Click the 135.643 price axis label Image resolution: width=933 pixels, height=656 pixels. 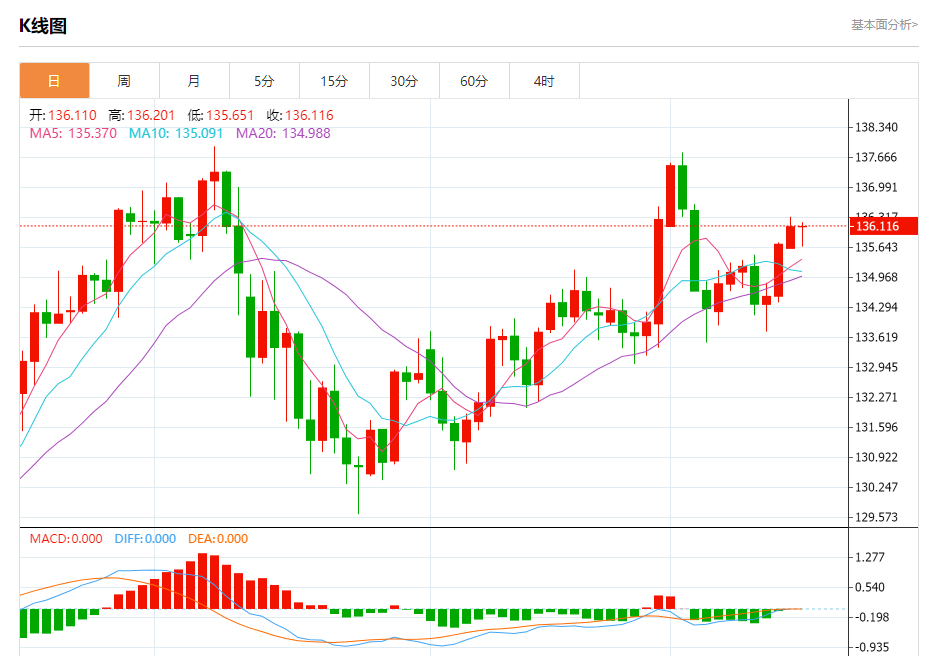tap(876, 247)
